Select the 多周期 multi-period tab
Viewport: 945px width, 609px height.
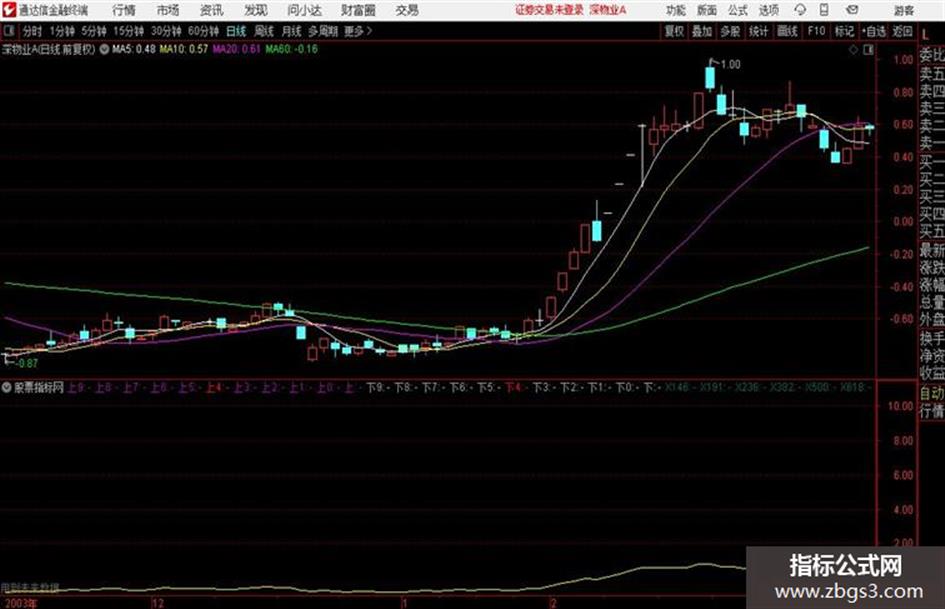[x=322, y=31]
